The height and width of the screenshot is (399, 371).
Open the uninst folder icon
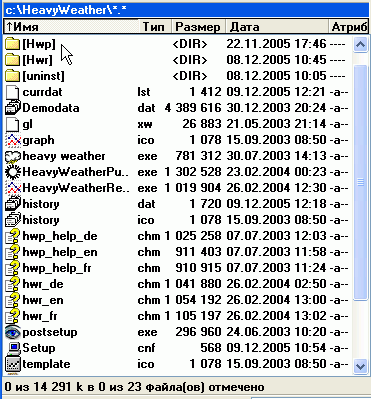pos(12,76)
